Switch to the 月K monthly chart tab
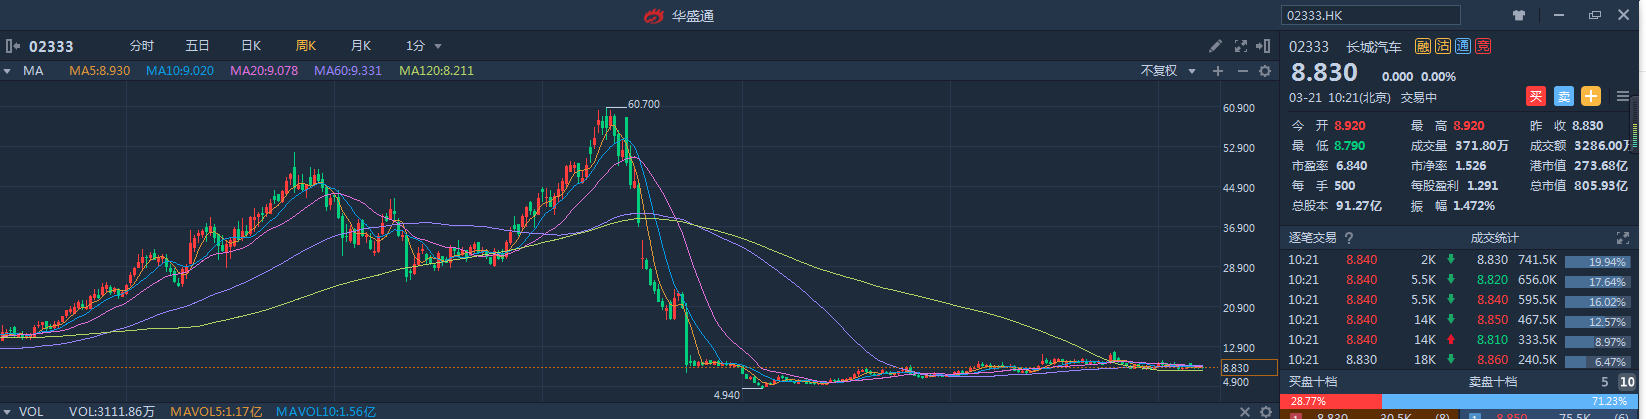Image resolution: width=1646 pixels, height=419 pixels. [361, 46]
